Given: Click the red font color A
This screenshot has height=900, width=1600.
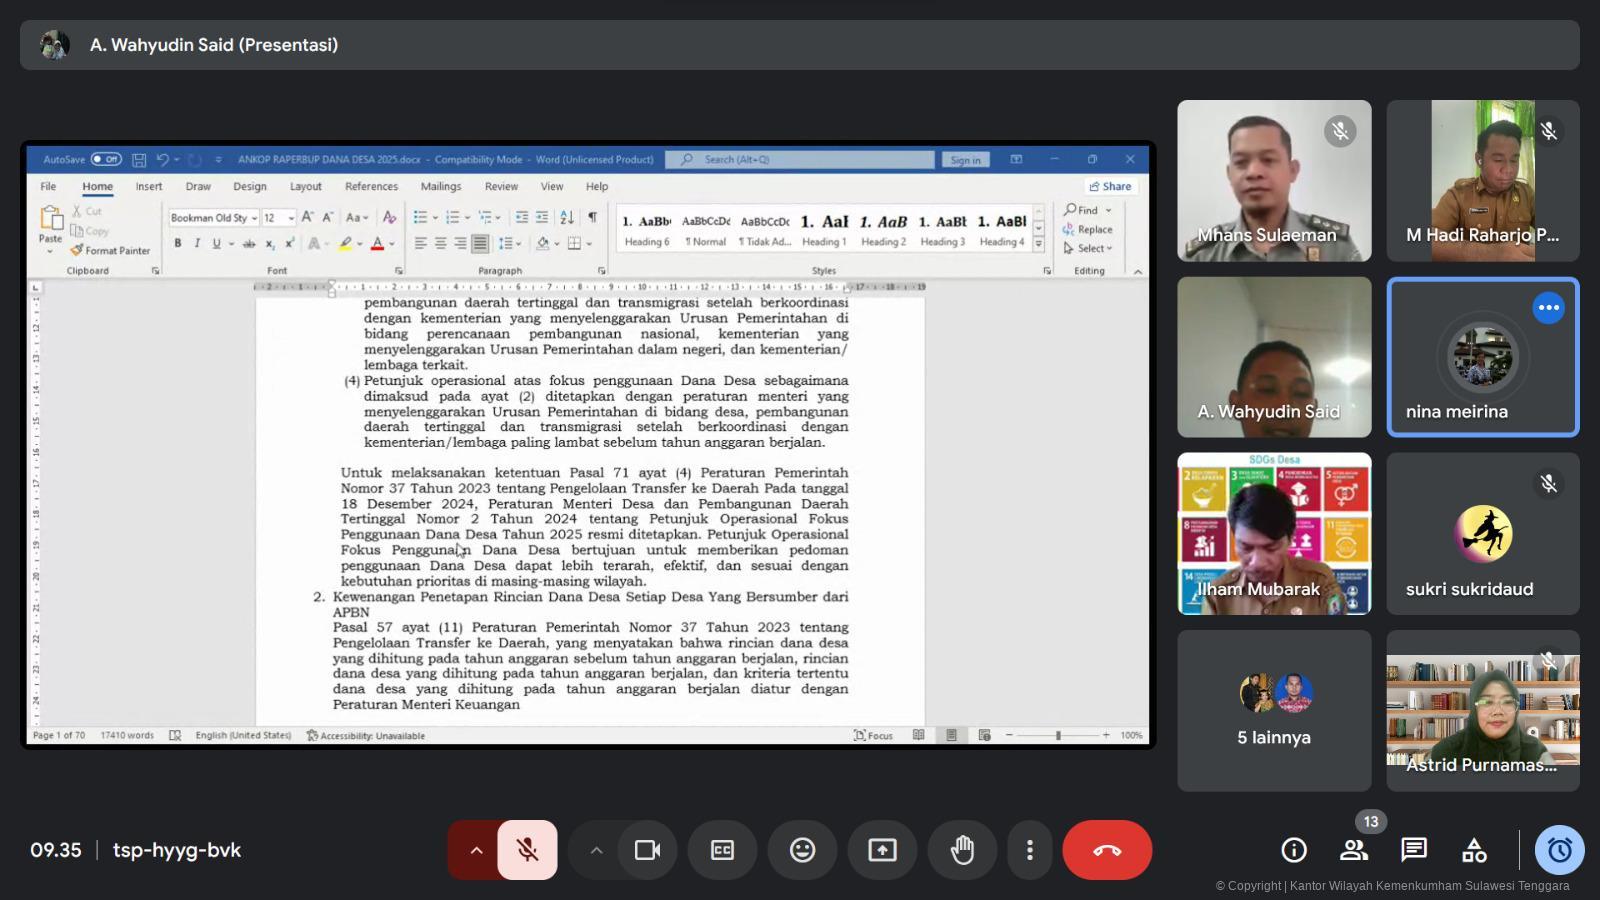Looking at the screenshot, I should click(377, 243).
